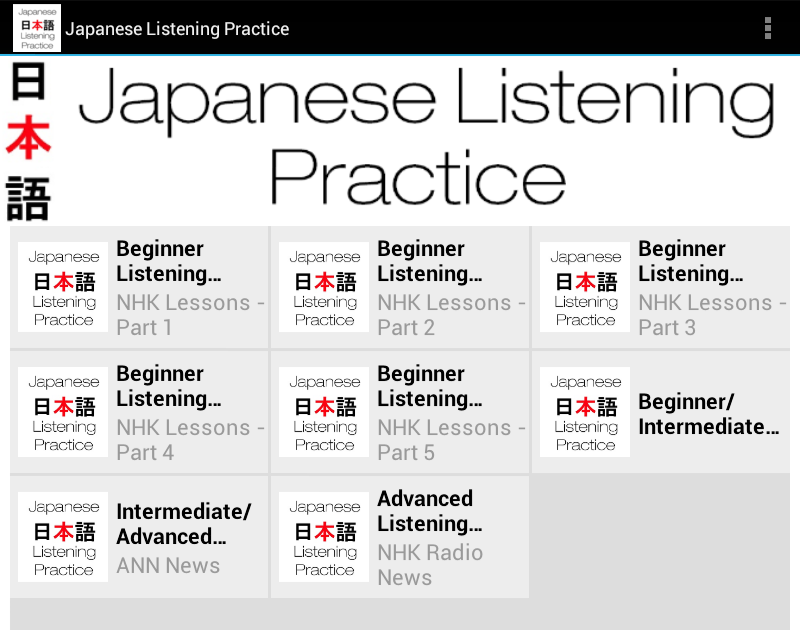The height and width of the screenshot is (630, 800).
Task: Tap the app logo icon in the top bar
Action: click(36, 28)
